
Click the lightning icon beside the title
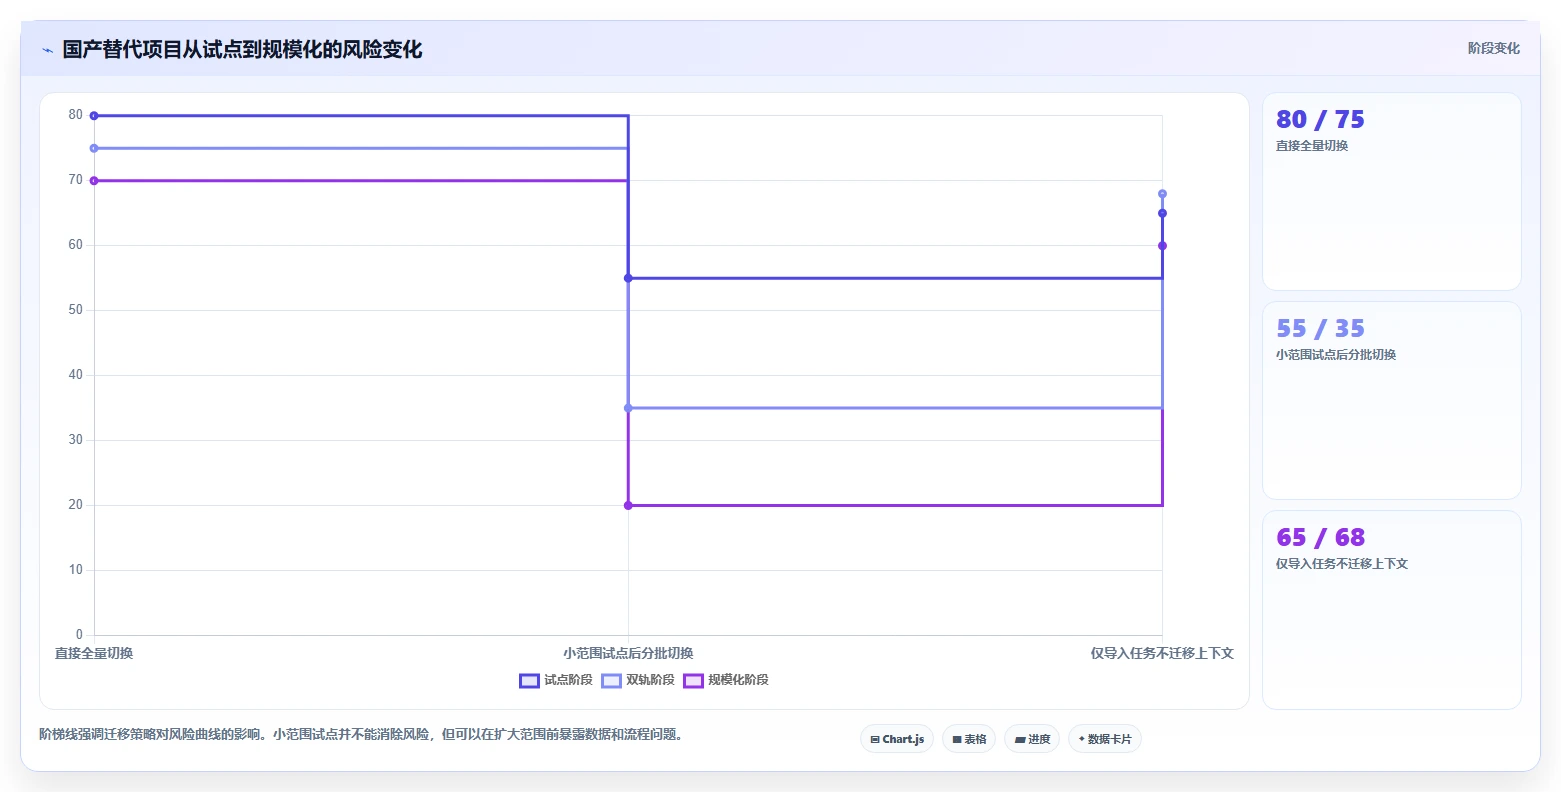click(47, 50)
